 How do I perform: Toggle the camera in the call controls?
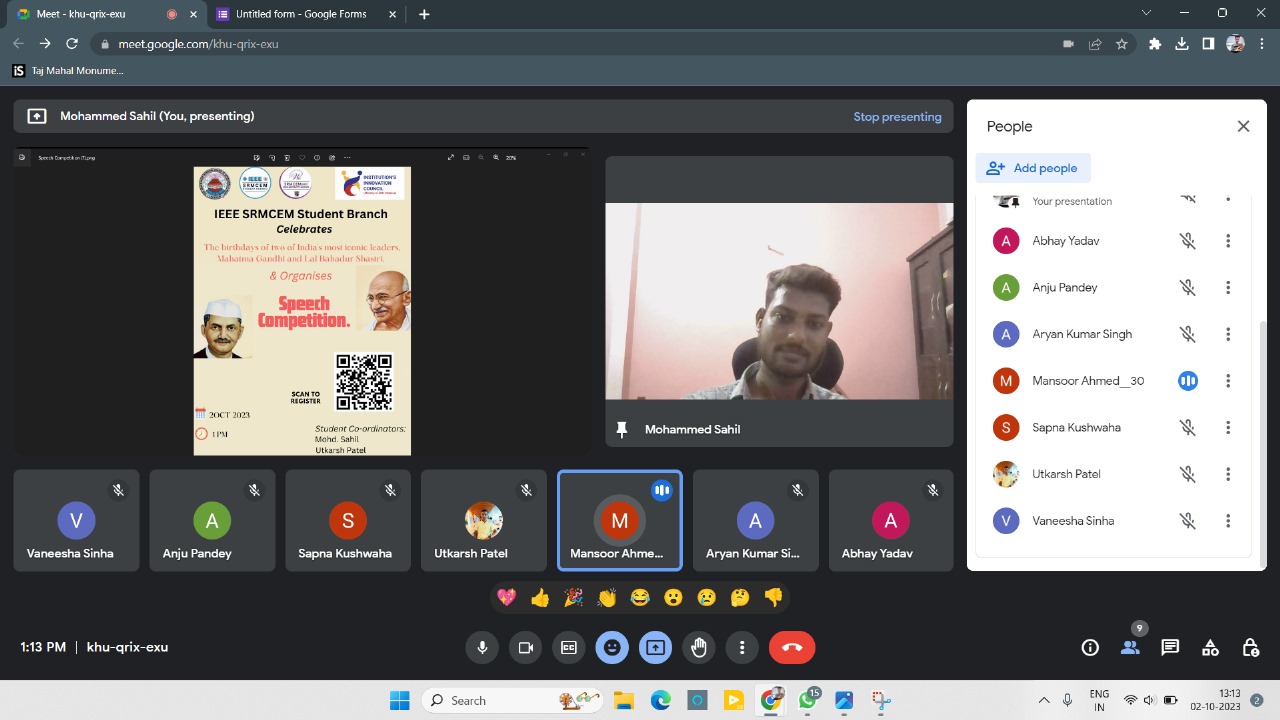tap(525, 648)
